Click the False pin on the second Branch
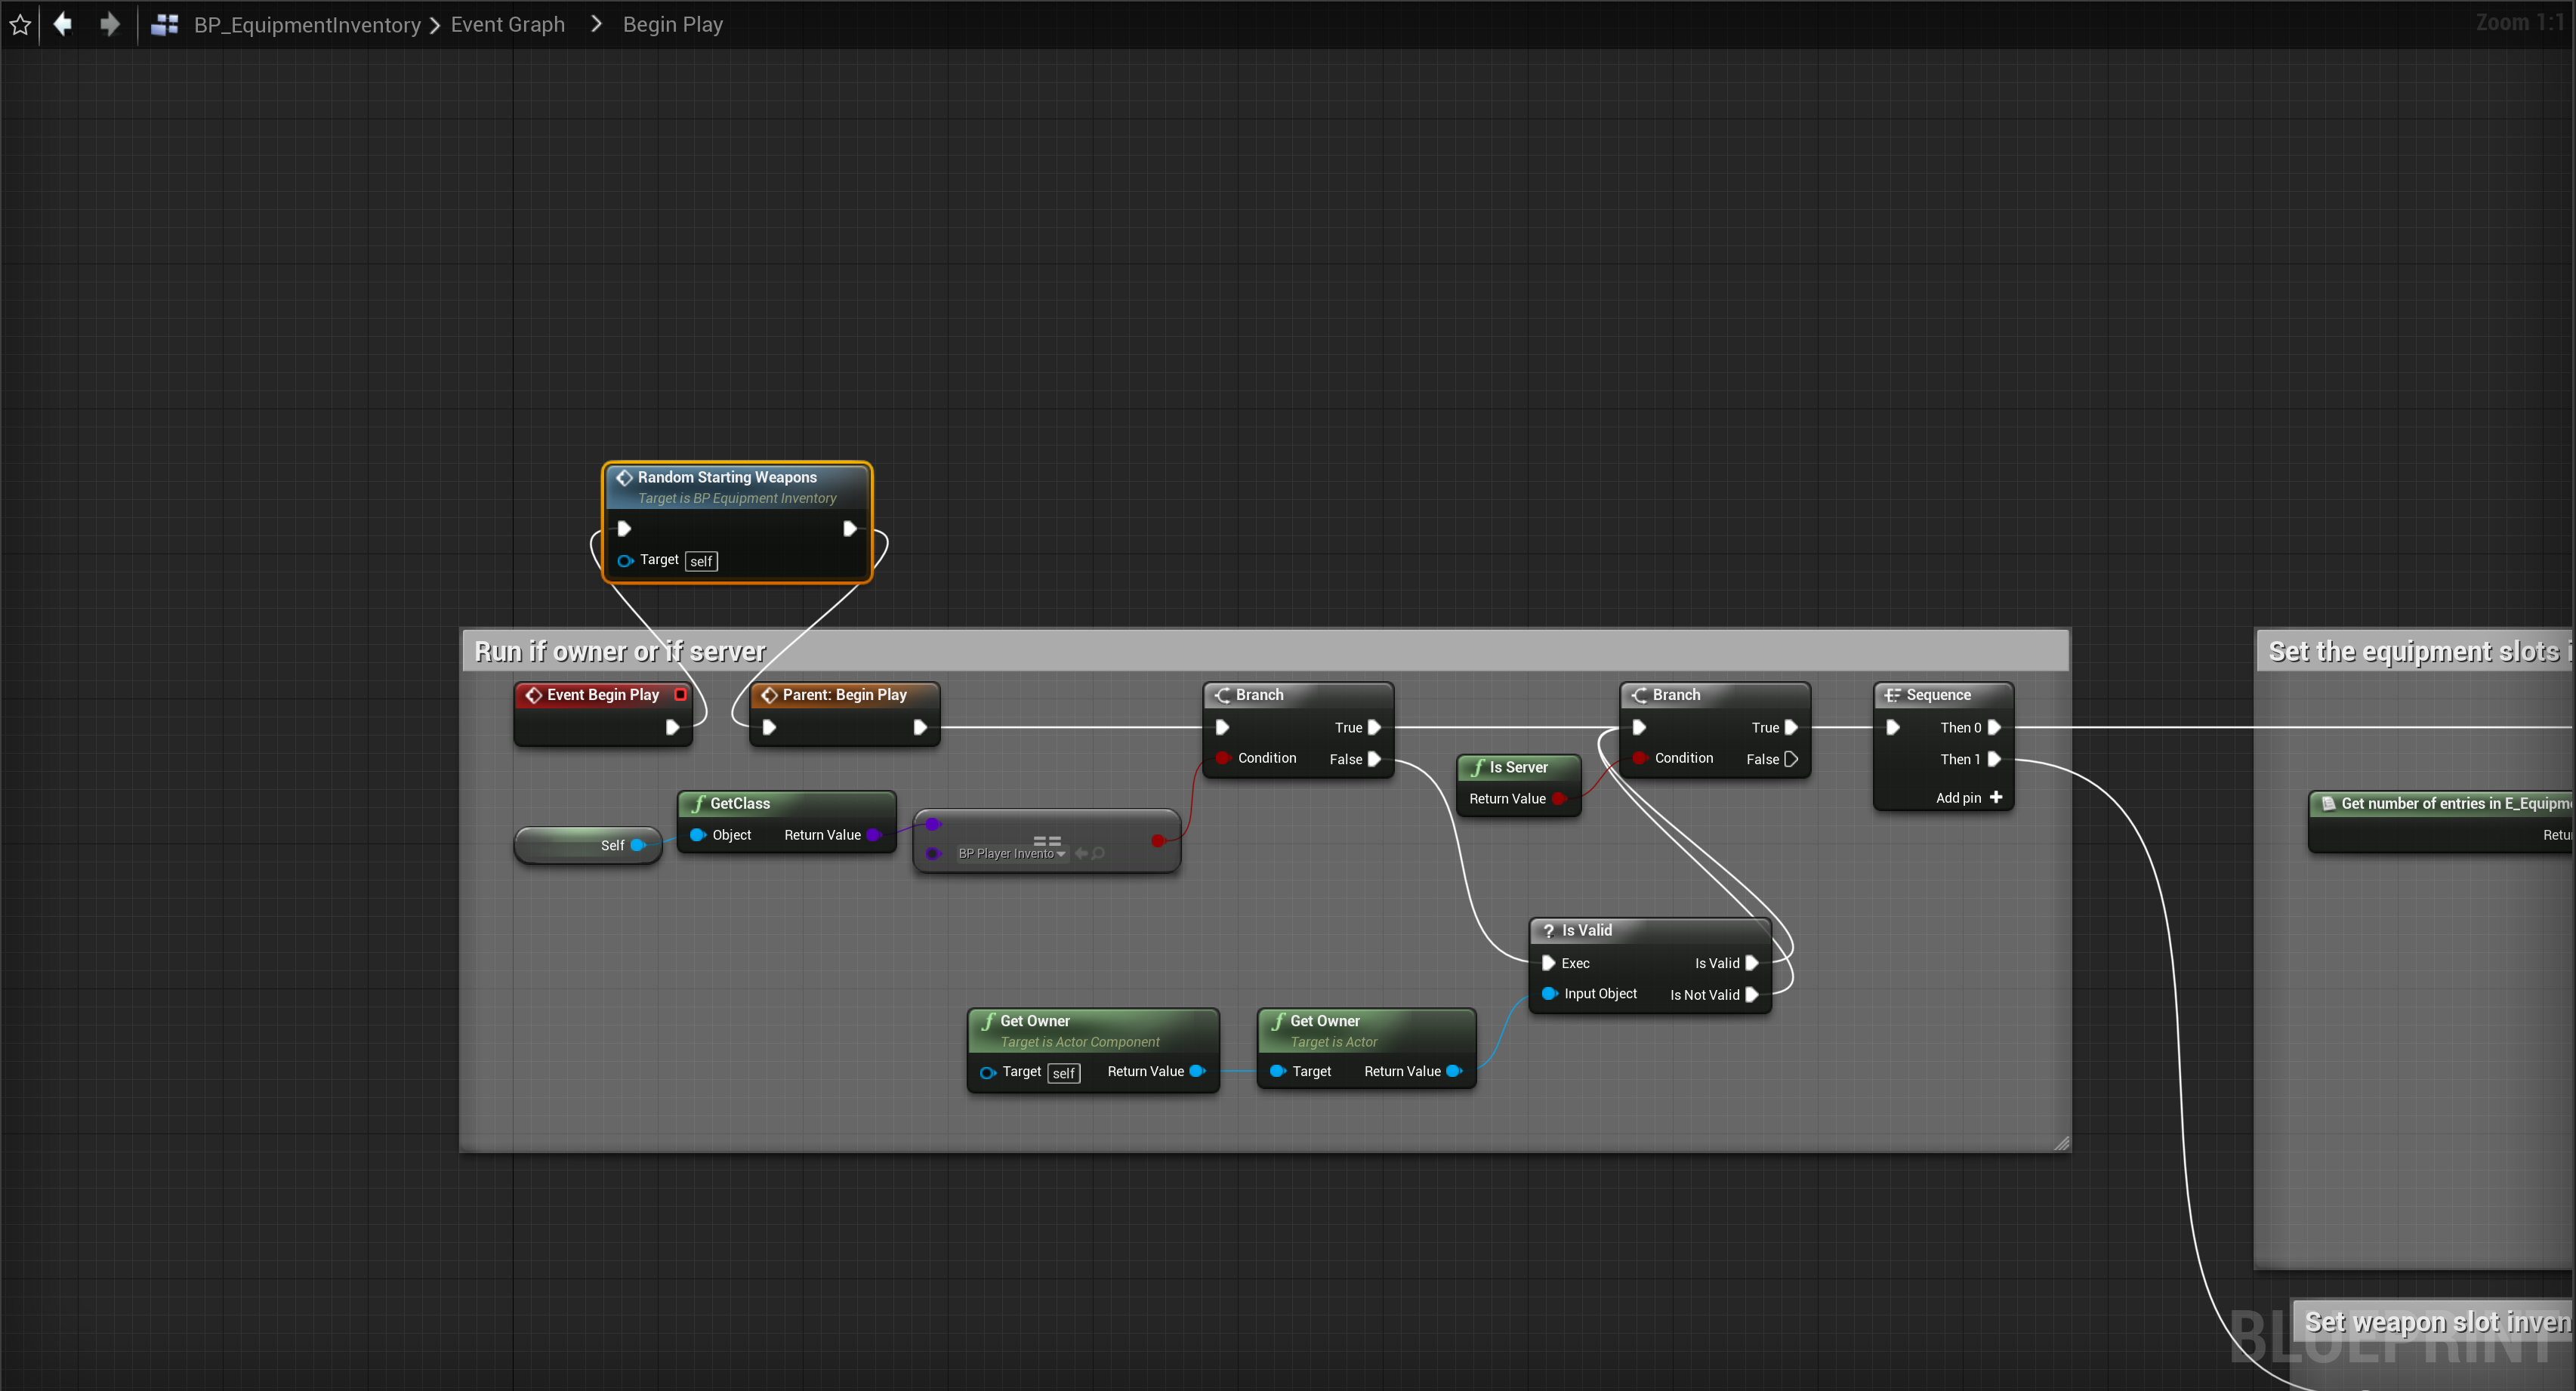Image resolution: width=2576 pixels, height=1391 pixels. coord(1790,759)
